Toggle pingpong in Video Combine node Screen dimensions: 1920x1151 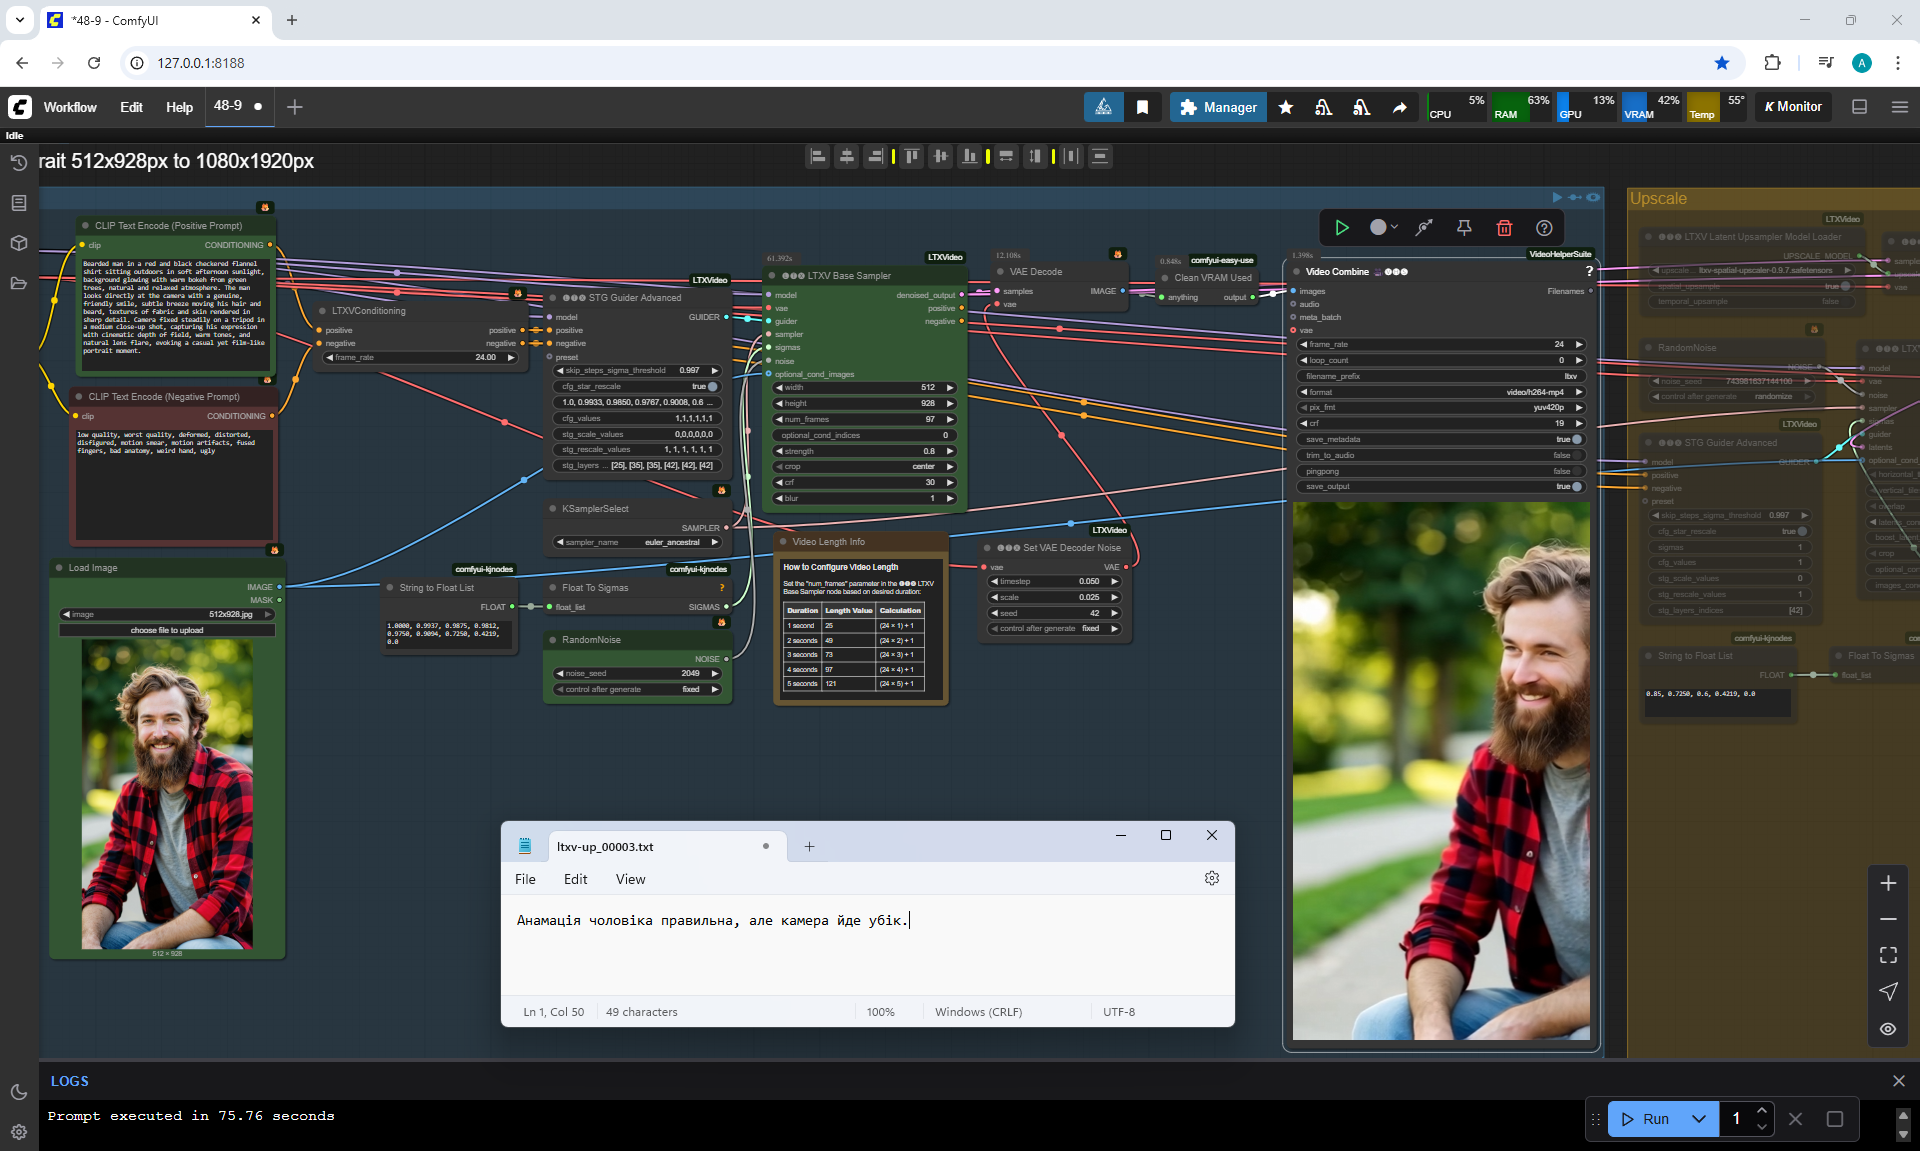click(1576, 471)
